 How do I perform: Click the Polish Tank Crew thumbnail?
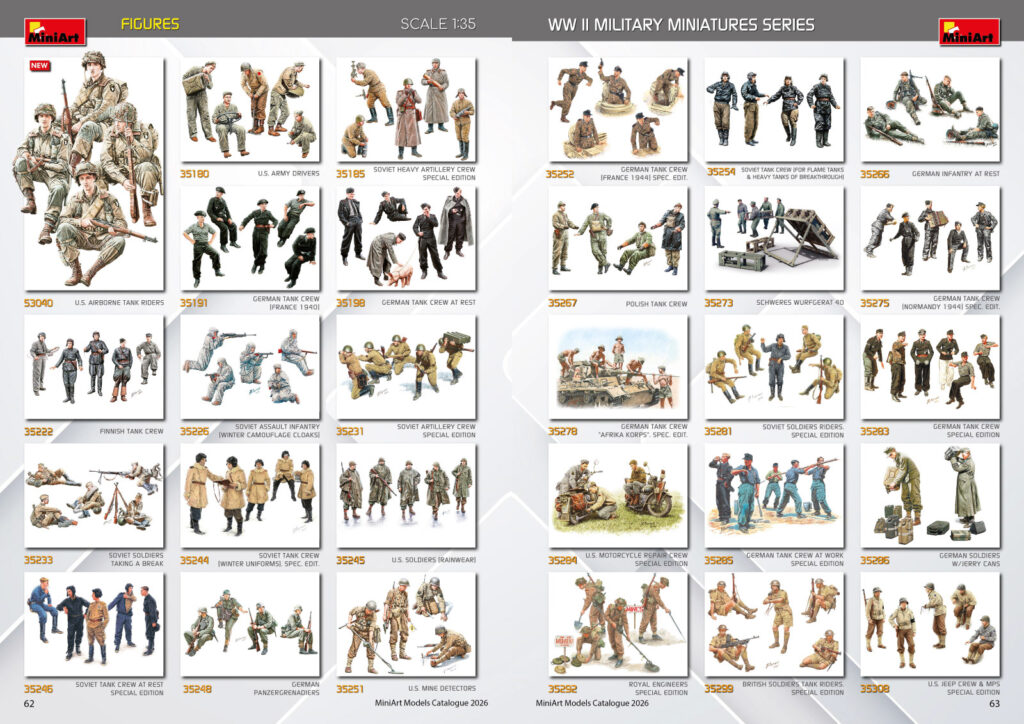click(617, 237)
